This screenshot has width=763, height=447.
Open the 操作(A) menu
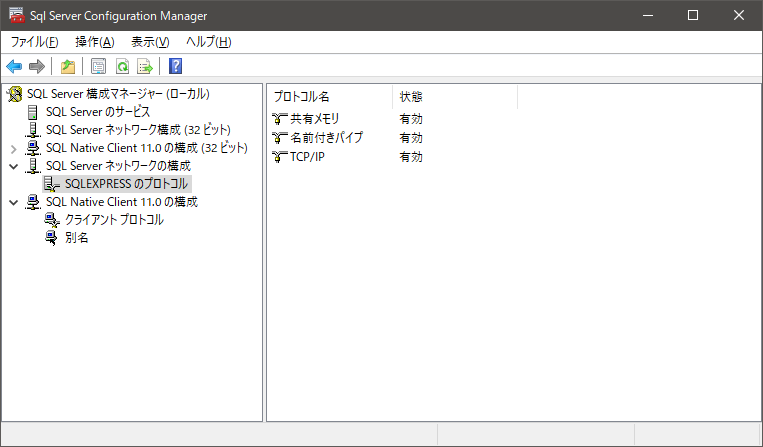pyautogui.click(x=94, y=42)
